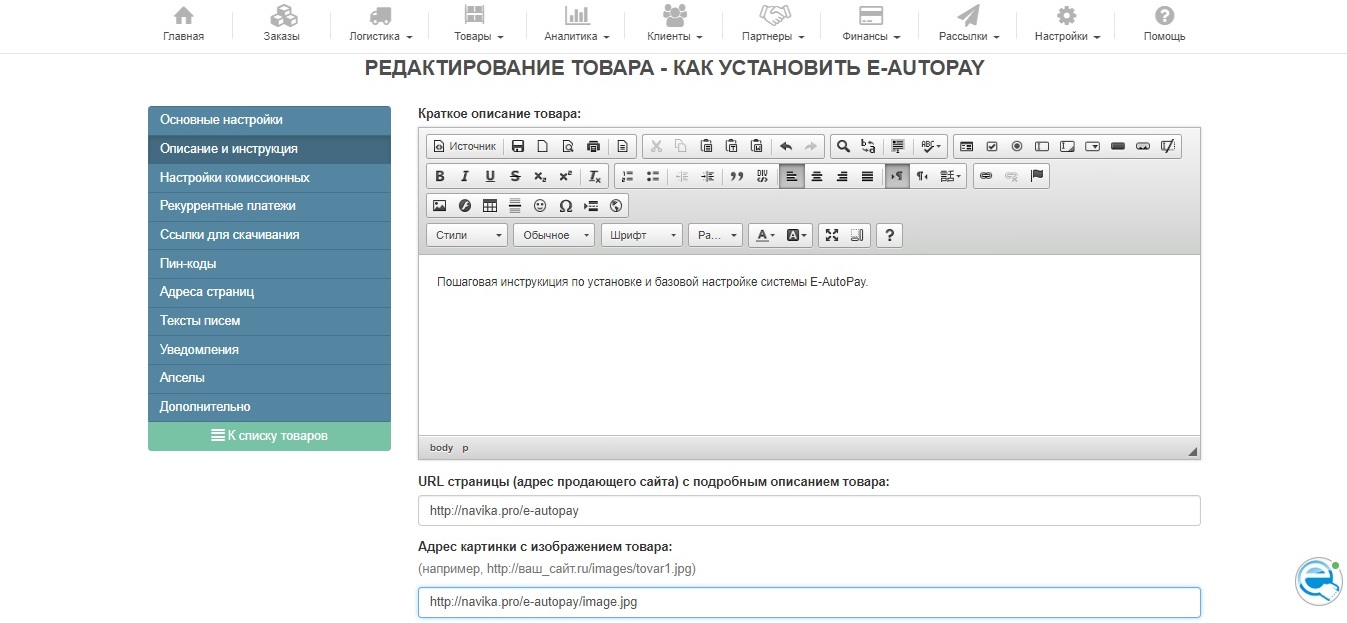The width and height of the screenshot is (1347, 623).
Task: Insert a table using the table icon
Action: pyautogui.click(x=490, y=206)
